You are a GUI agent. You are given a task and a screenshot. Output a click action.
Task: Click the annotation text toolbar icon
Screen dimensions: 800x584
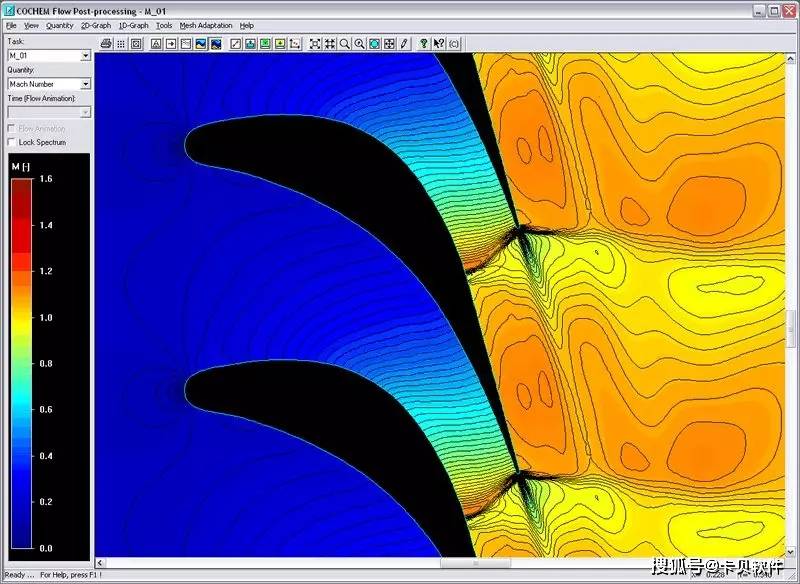(x=154, y=43)
